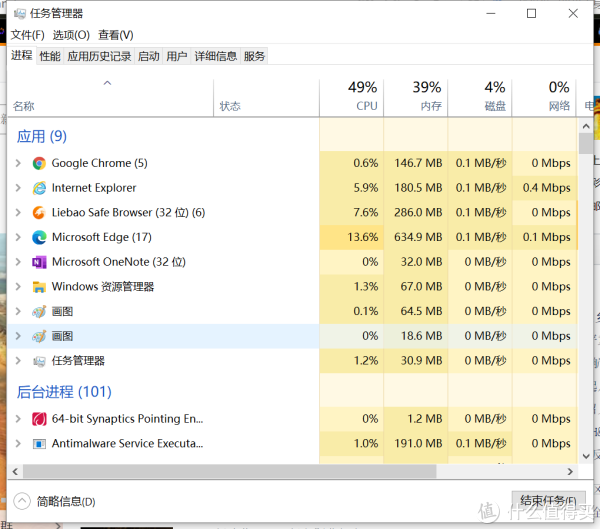Screen dimensions: 600x529
Task: Sort by the 0% 网络 column
Action: click(x=544, y=98)
